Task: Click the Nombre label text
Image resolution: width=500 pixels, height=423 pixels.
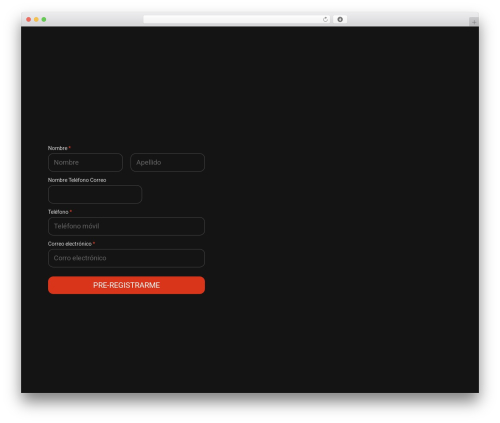Action: pos(58,148)
